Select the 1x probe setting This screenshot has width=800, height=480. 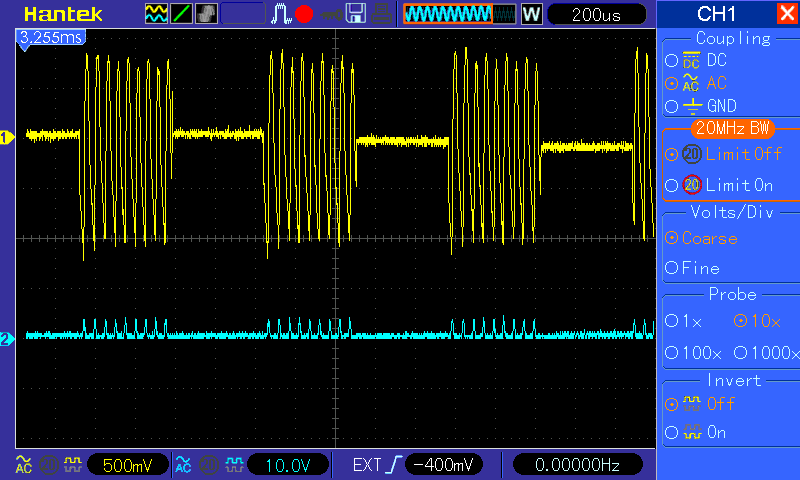click(x=684, y=321)
